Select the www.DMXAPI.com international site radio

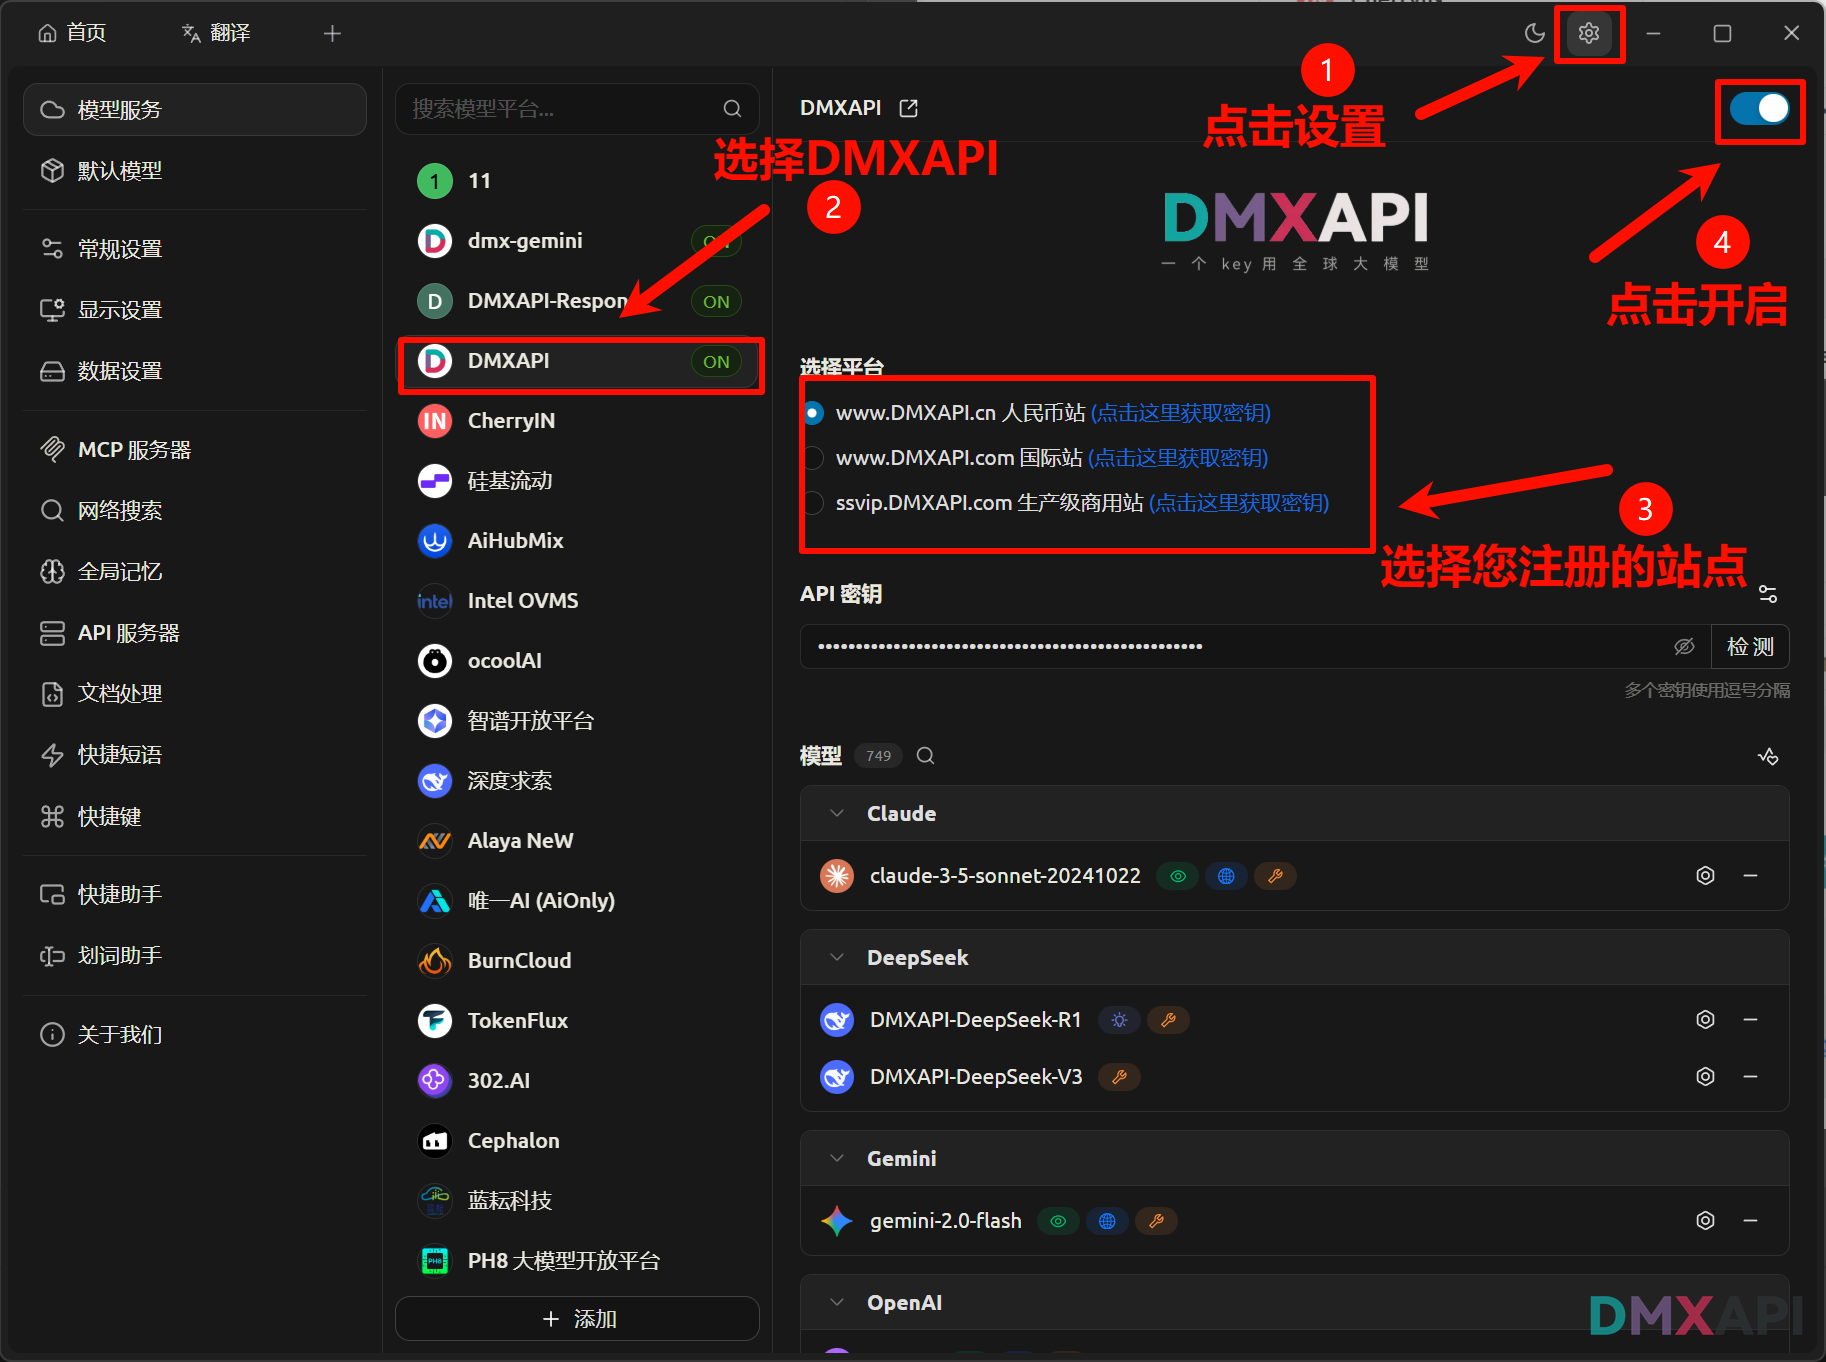[814, 458]
